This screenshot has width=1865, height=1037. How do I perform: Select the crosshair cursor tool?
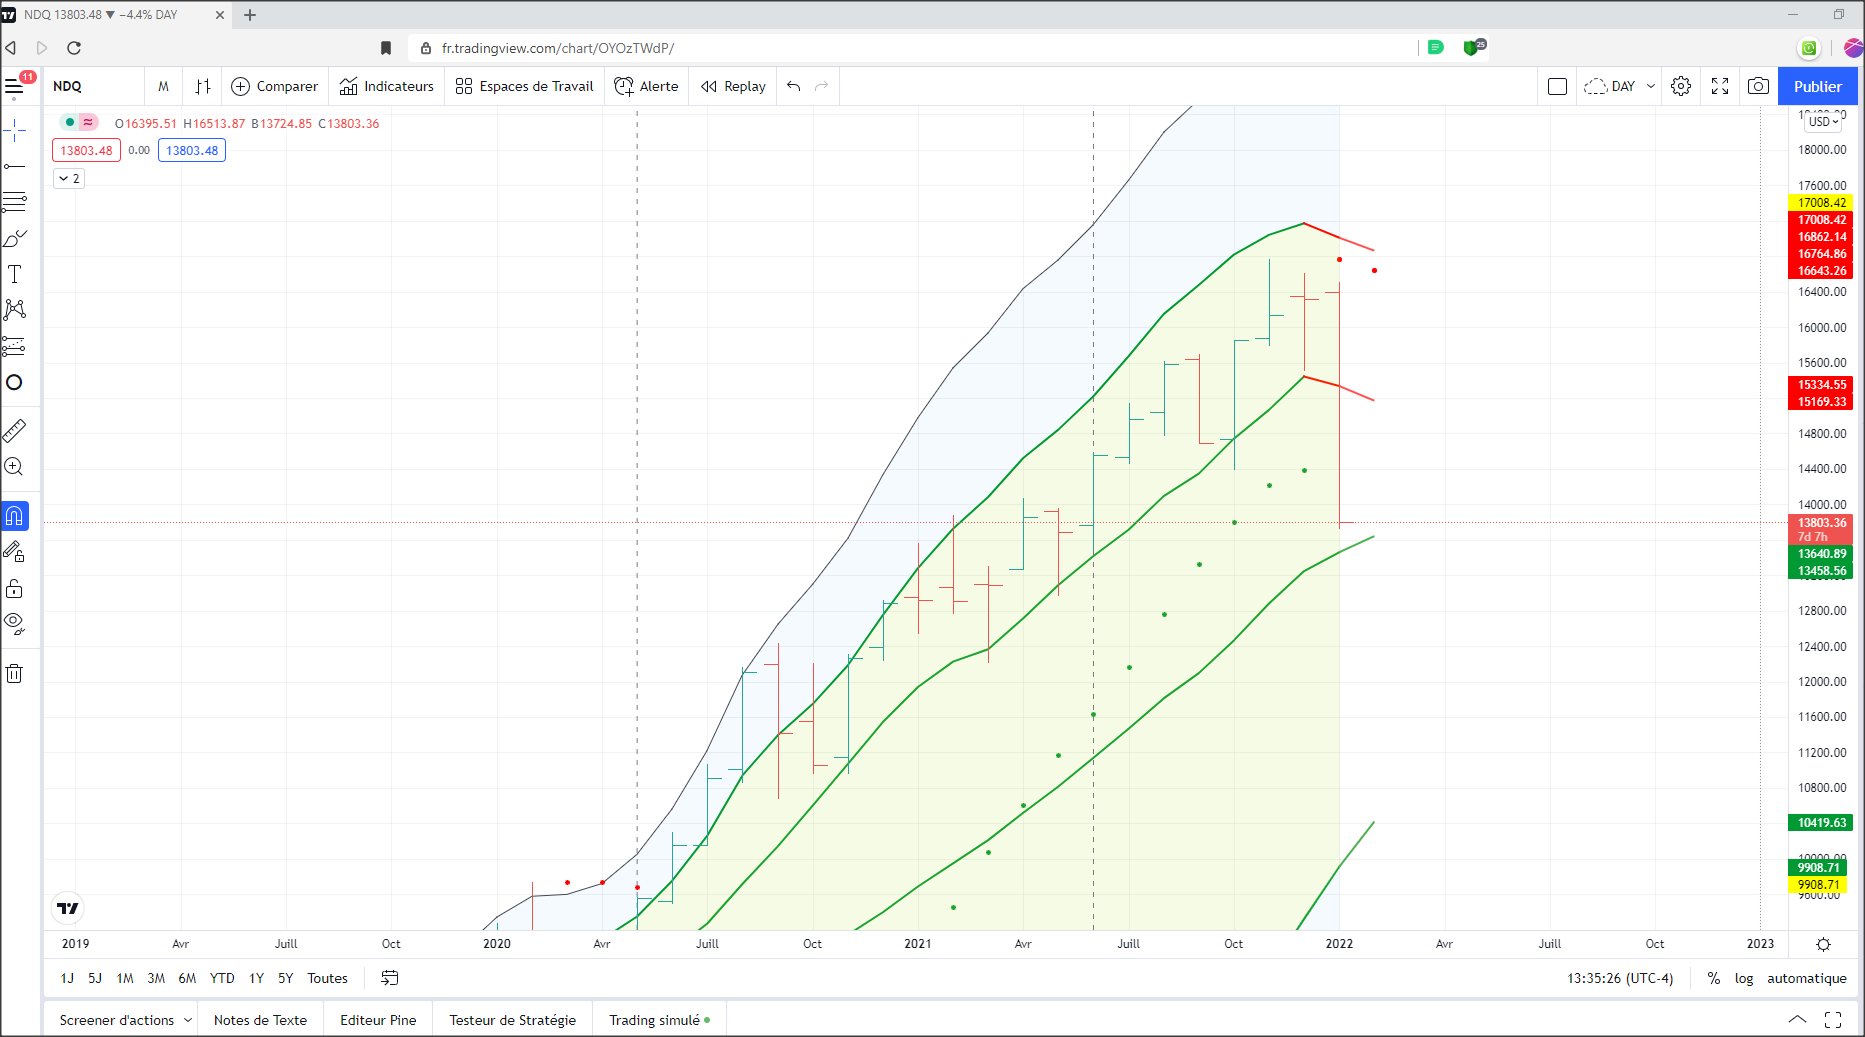pos(15,129)
